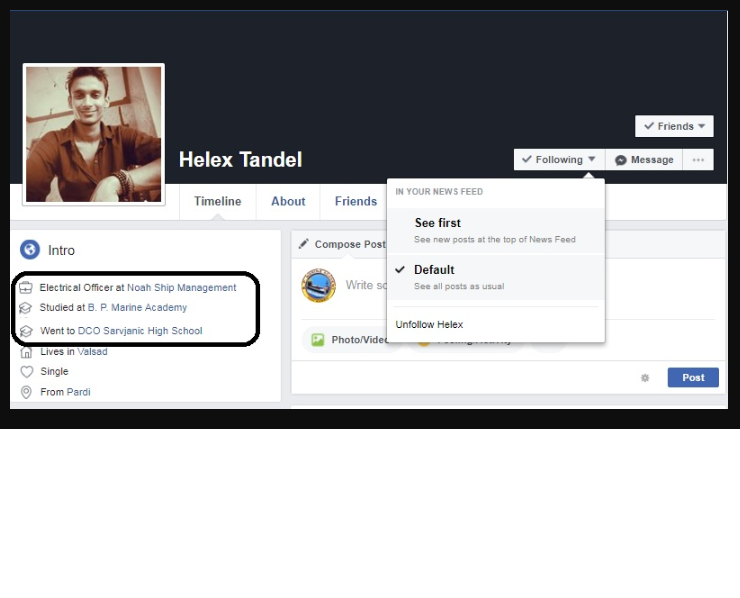Screen dimensions: 740x598
Task: Click the Intro heading text
Action: tap(61, 250)
